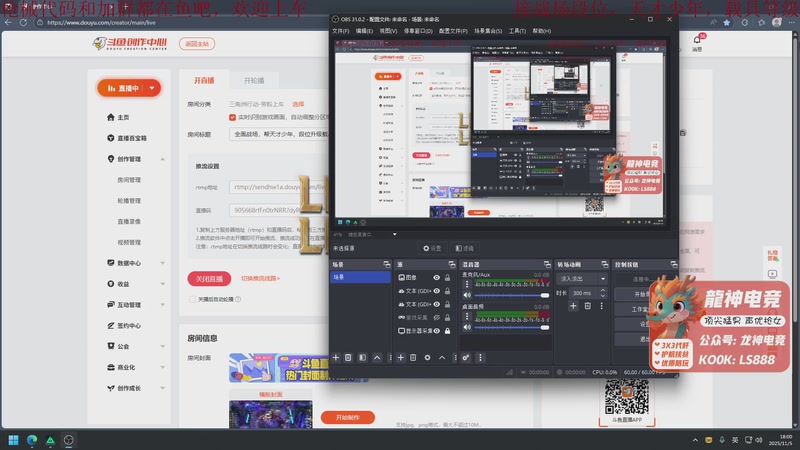Mute the 桌面音频 speaker icon
Screen dimensions: 800x450
[467, 327]
